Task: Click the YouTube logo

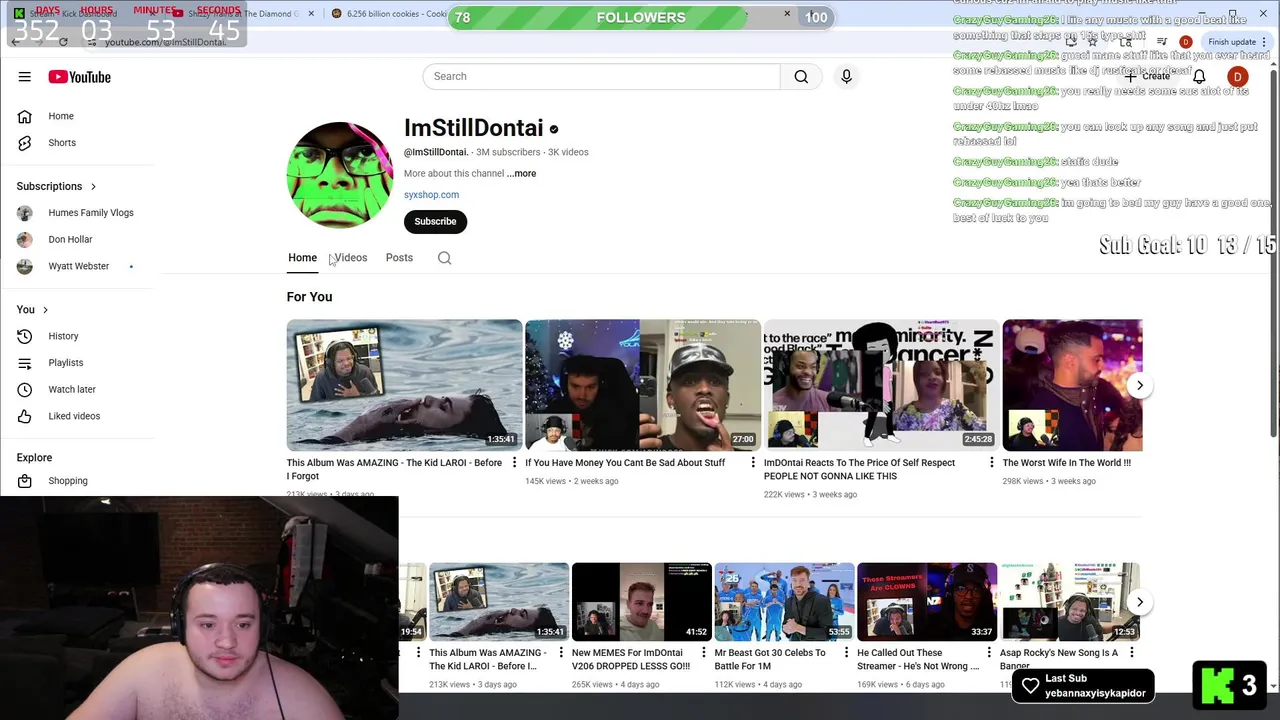Action: [79, 77]
